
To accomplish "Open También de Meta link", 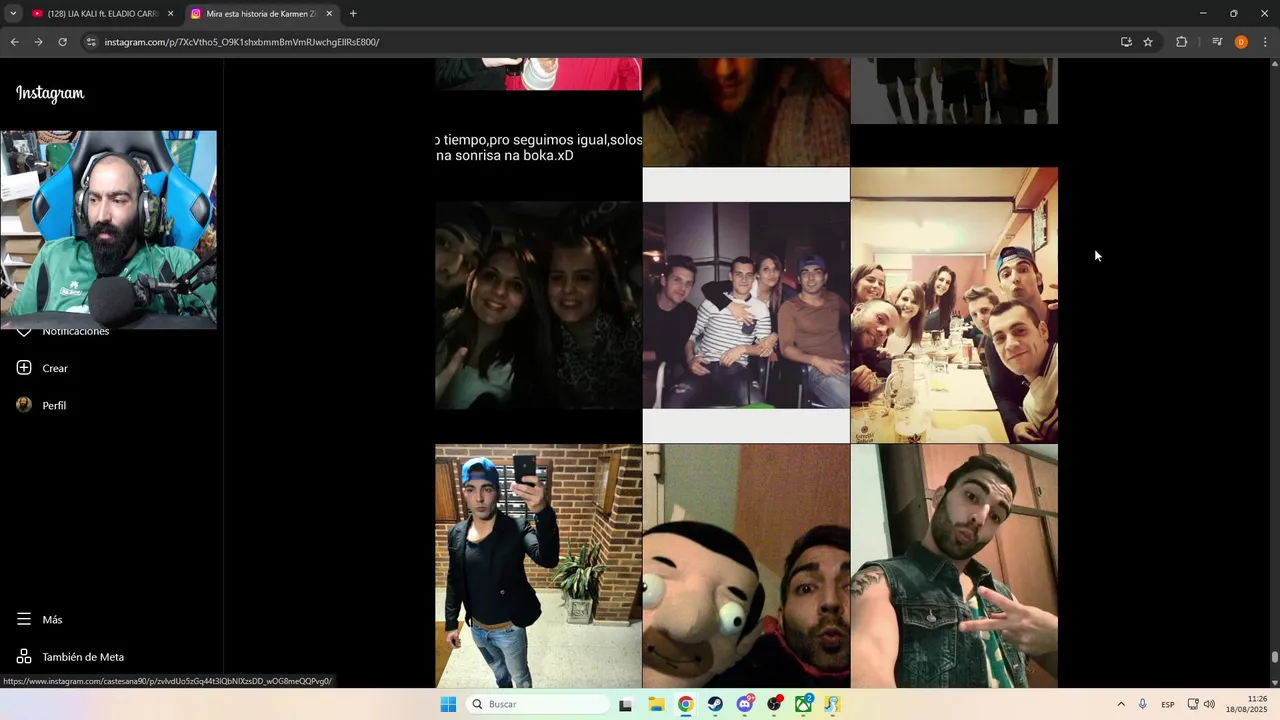I will (x=70, y=657).
